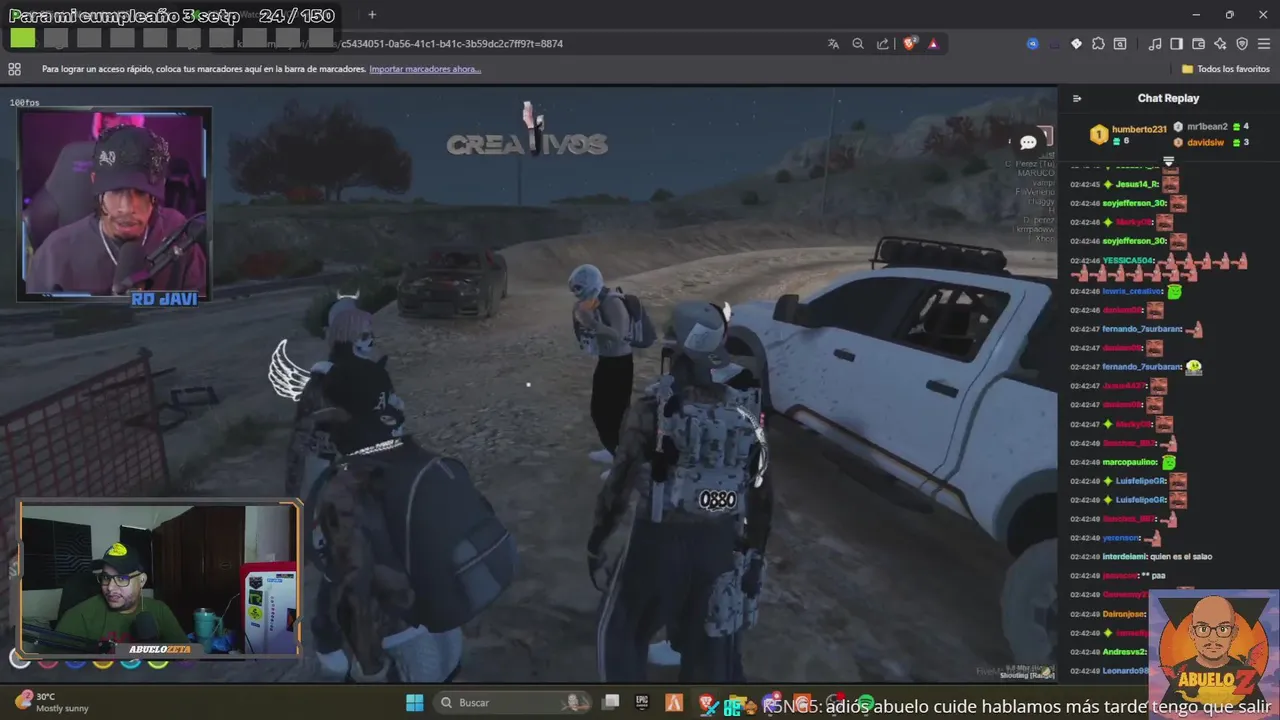Open the apps grid in bookmarks bar
Screen dimensions: 1280x720
(x=14, y=69)
